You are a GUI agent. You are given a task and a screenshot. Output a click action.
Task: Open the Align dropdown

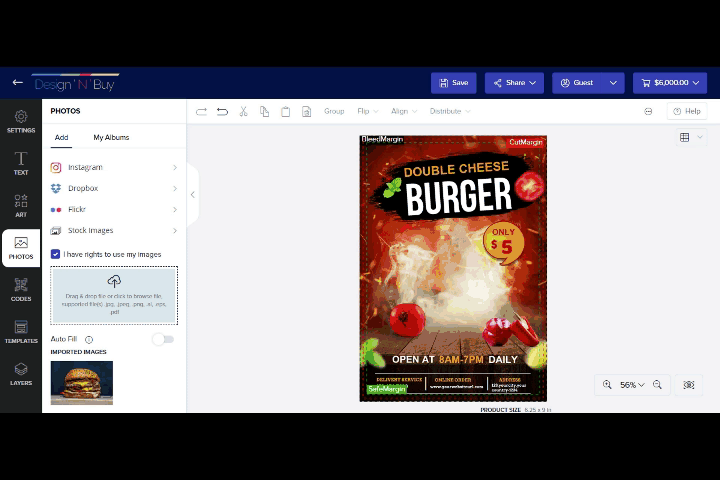404,111
